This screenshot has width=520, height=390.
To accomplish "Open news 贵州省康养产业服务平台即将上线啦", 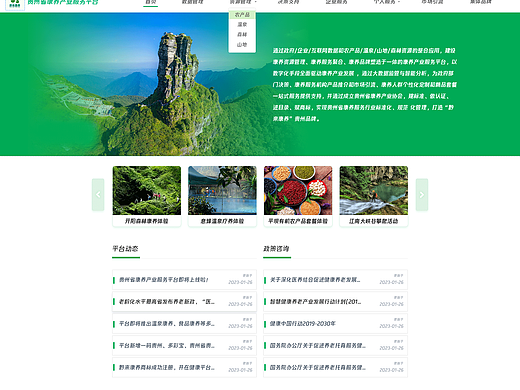I will pyautogui.click(x=184, y=279).
